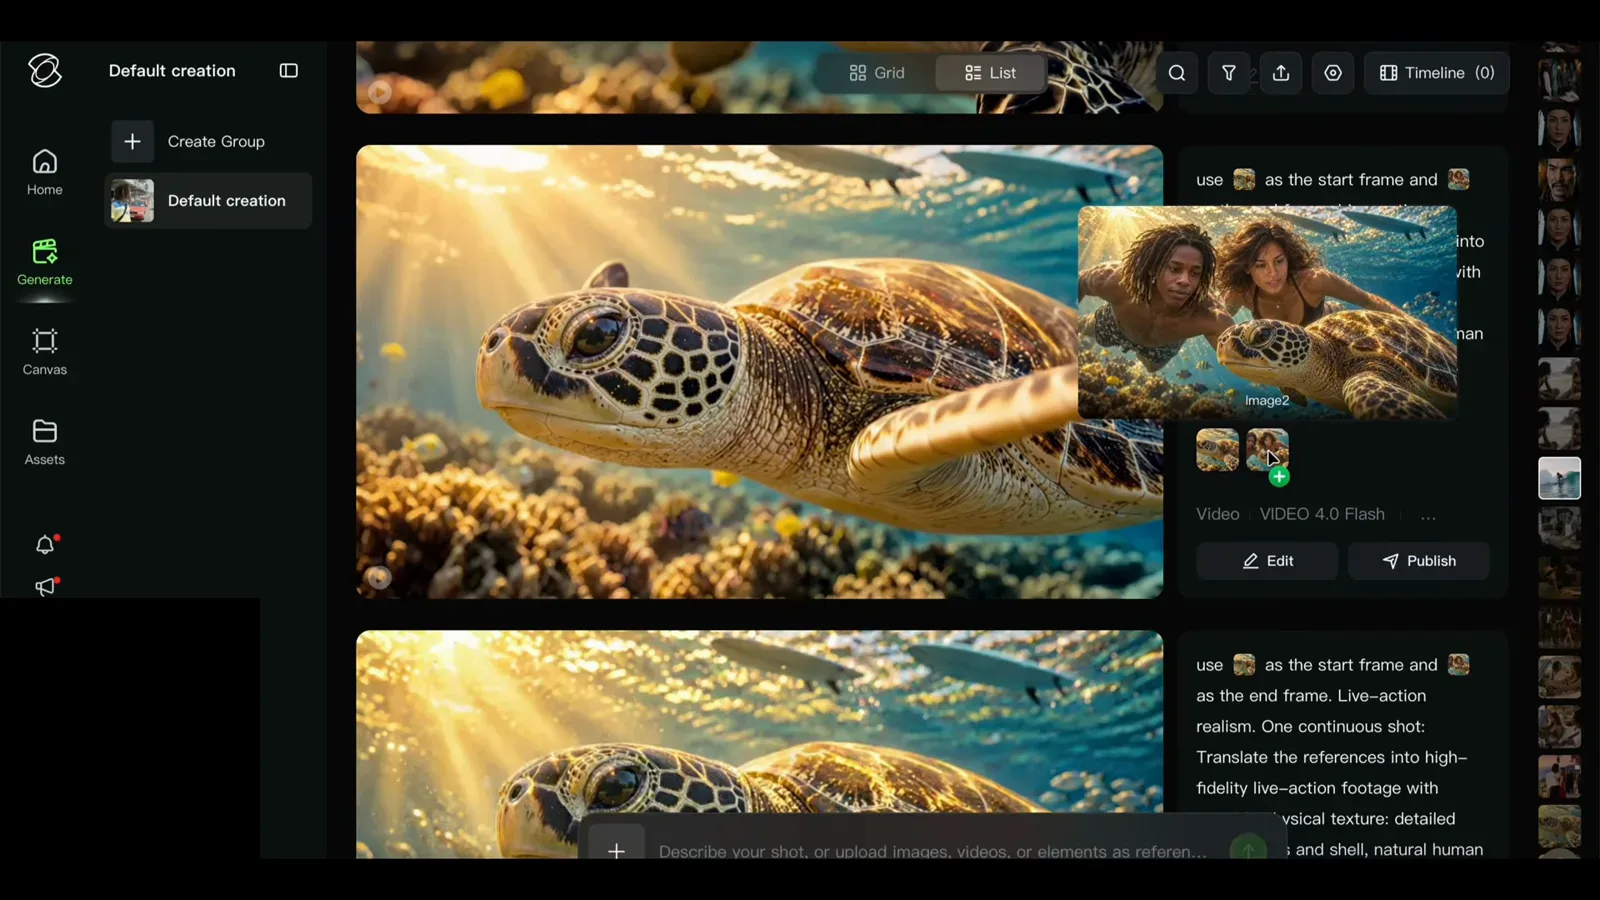The height and width of the screenshot is (900, 1600).
Task: Open notifications bell
Action: 45,545
